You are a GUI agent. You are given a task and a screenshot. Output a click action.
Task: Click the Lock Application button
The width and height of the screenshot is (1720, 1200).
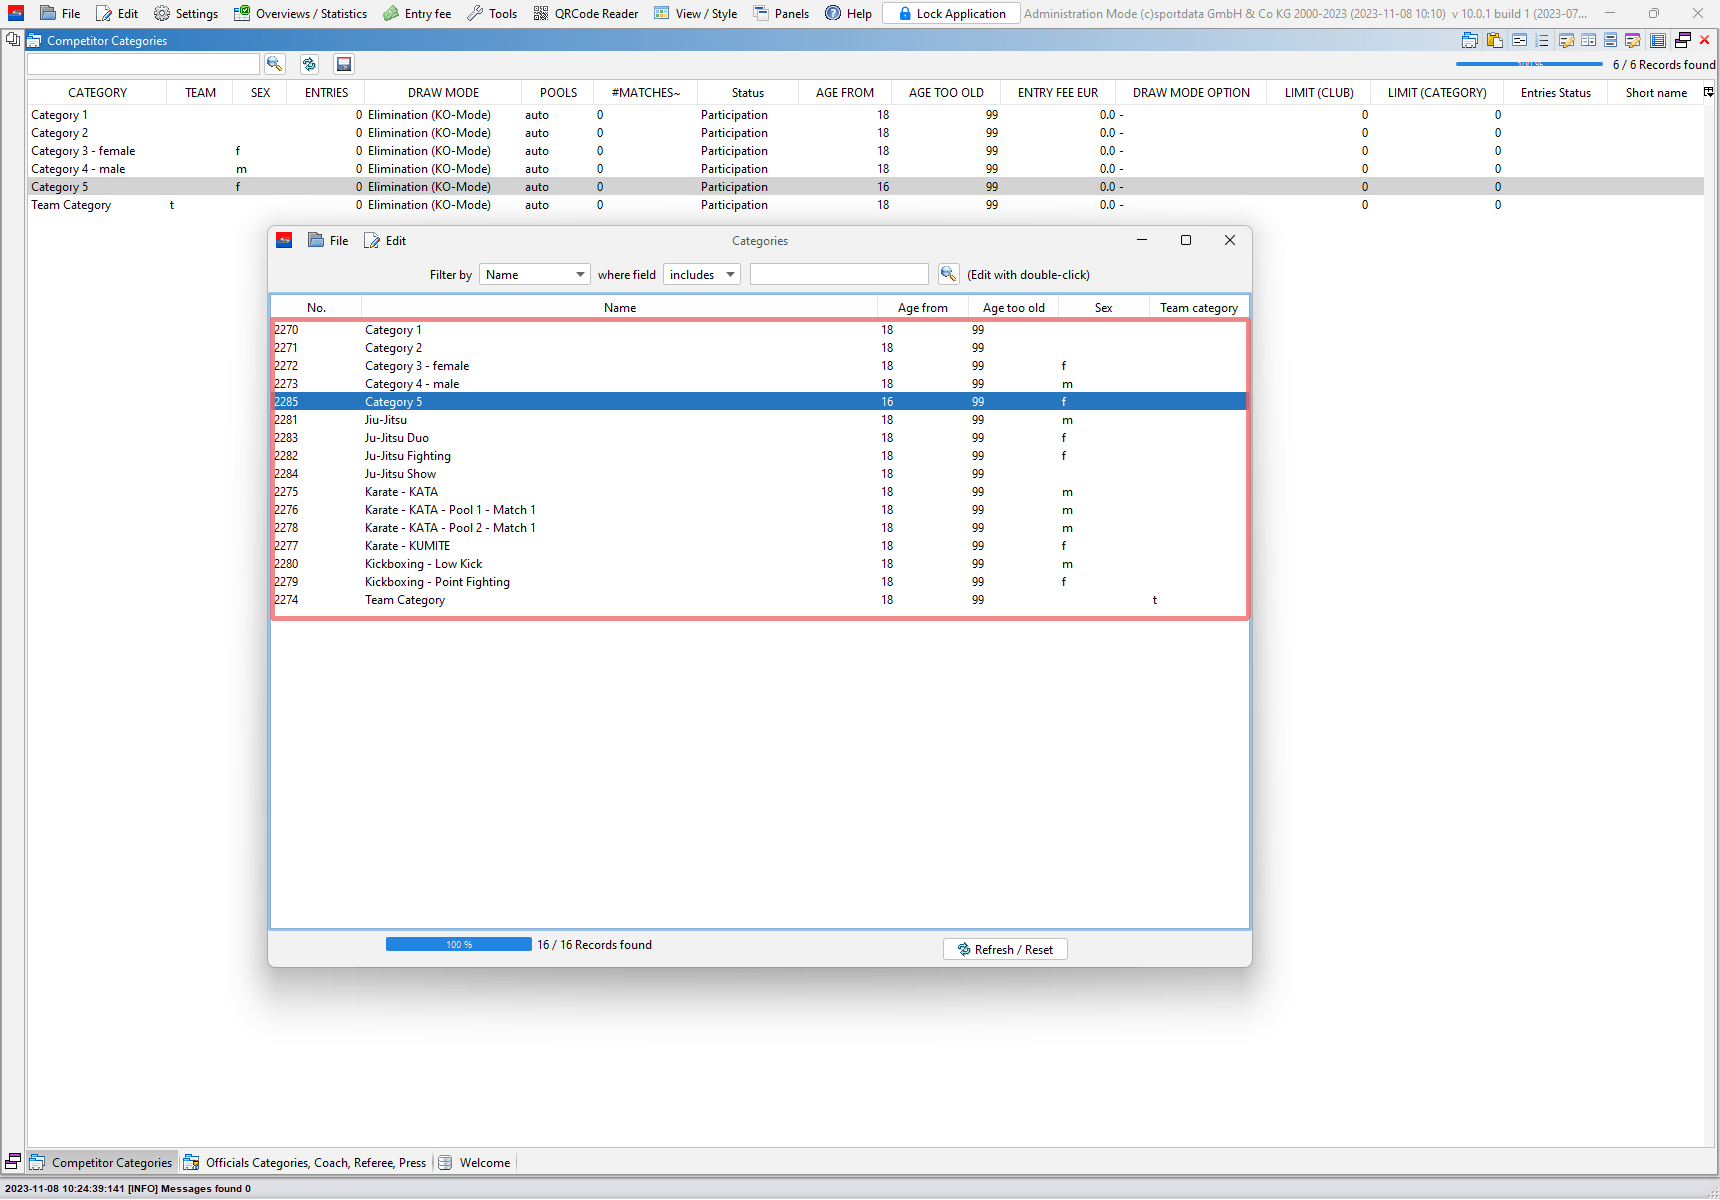point(951,14)
